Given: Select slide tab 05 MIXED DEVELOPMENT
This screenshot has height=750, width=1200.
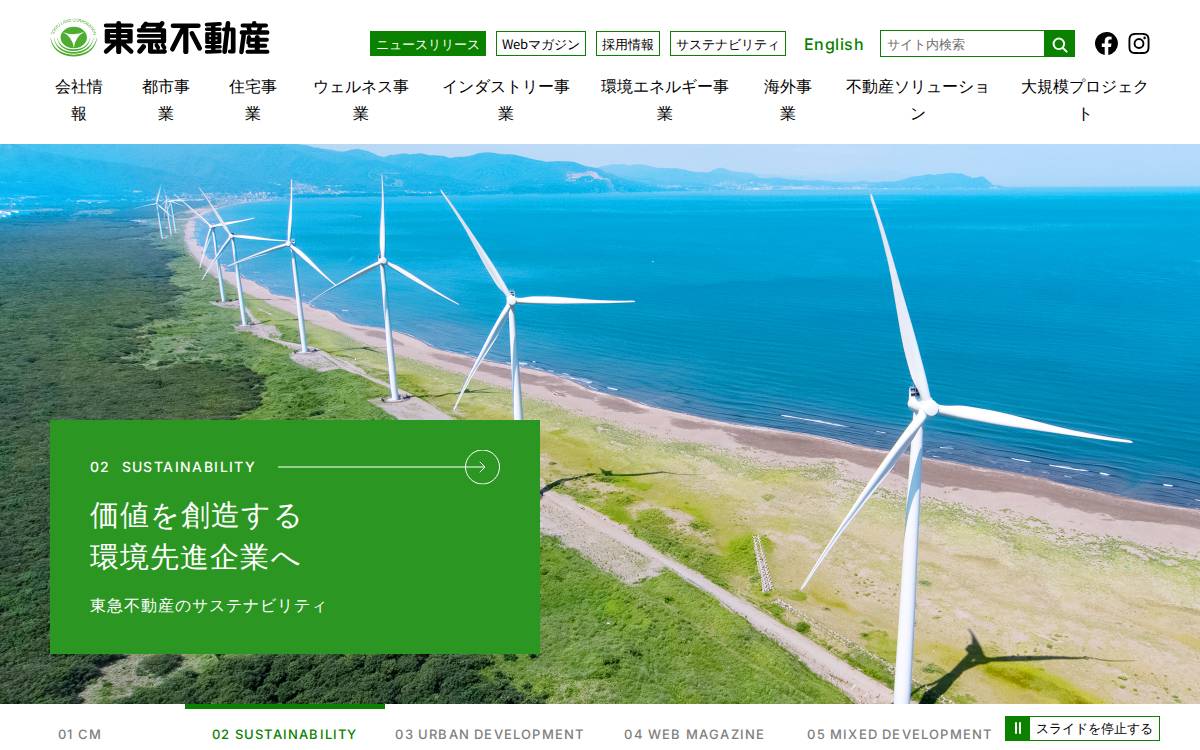Looking at the screenshot, I should [x=899, y=734].
